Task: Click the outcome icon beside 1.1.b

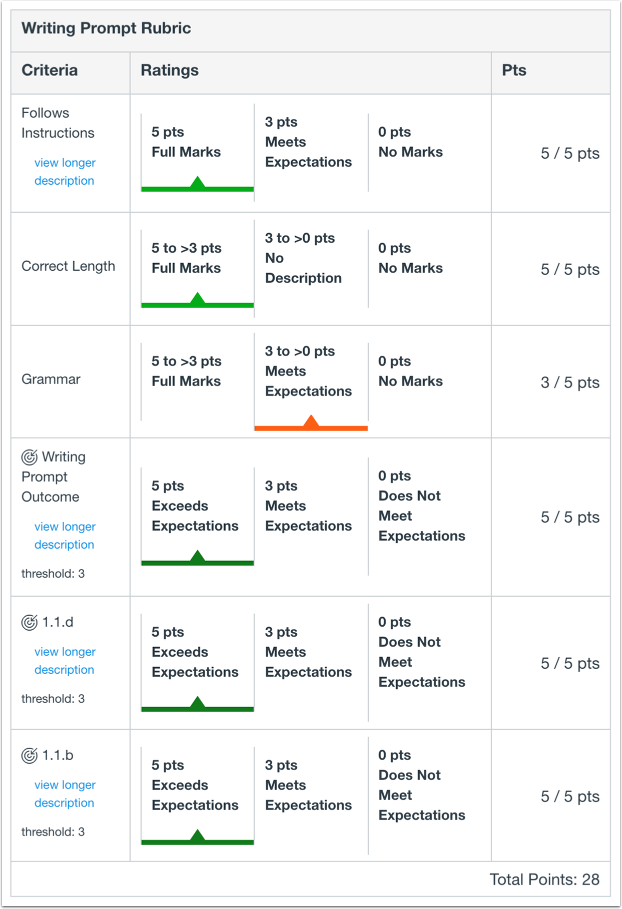Action: coord(30,755)
